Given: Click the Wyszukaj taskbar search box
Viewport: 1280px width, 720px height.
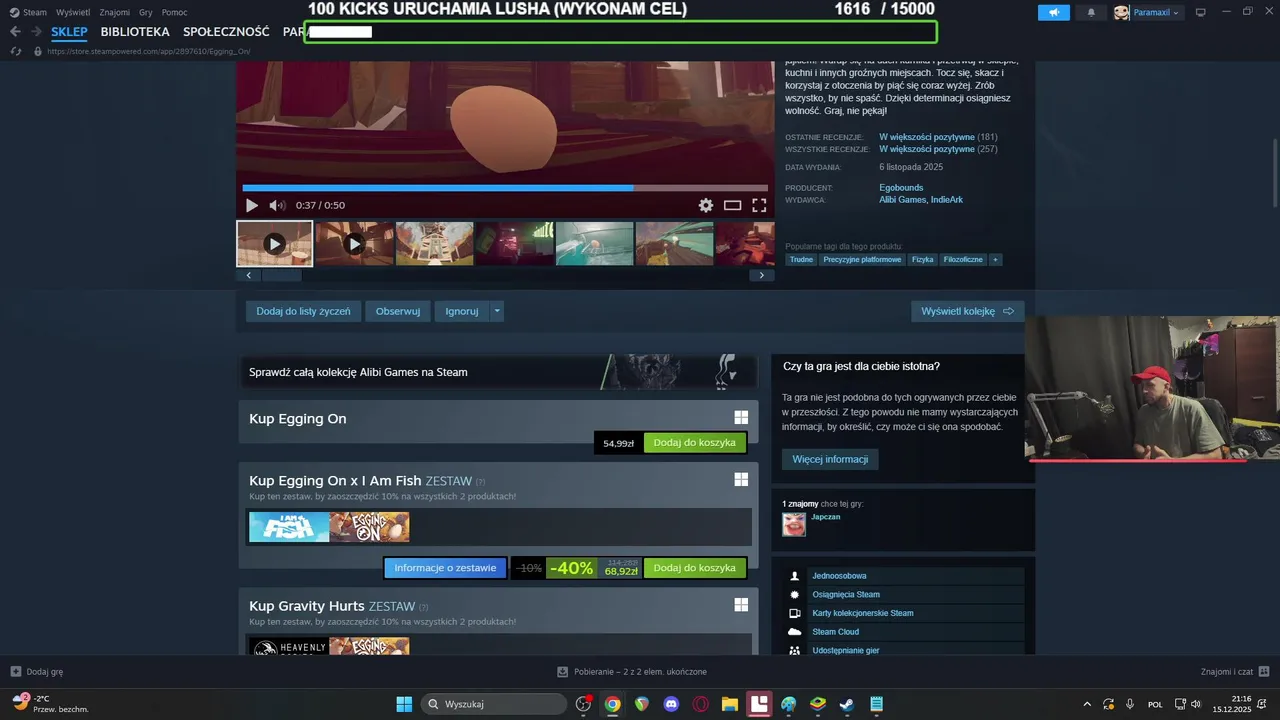Looking at the screenshot, I should (x=495, y=704).
